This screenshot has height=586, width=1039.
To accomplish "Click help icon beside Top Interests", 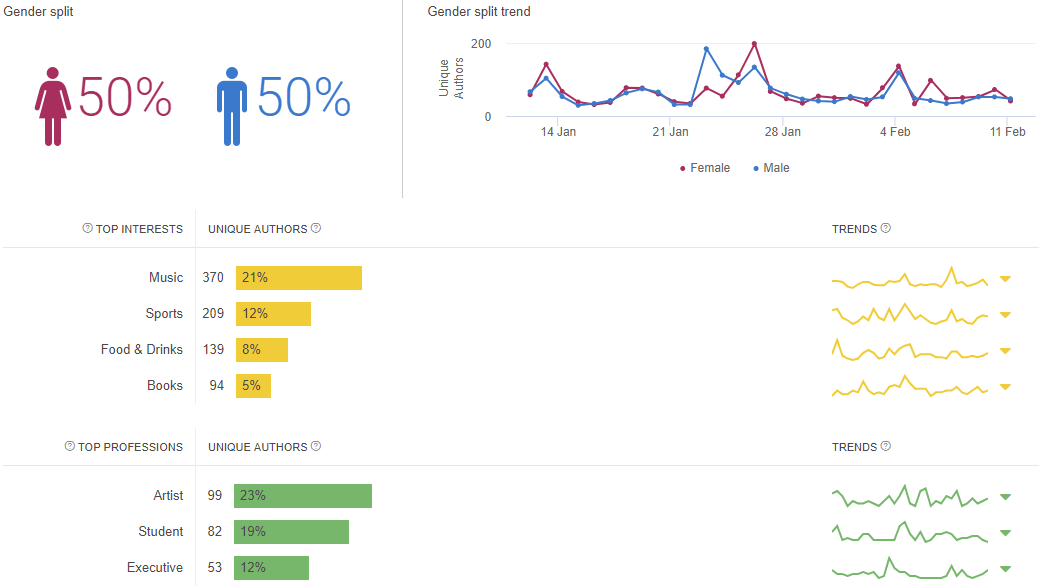I will tap(87, 229).
